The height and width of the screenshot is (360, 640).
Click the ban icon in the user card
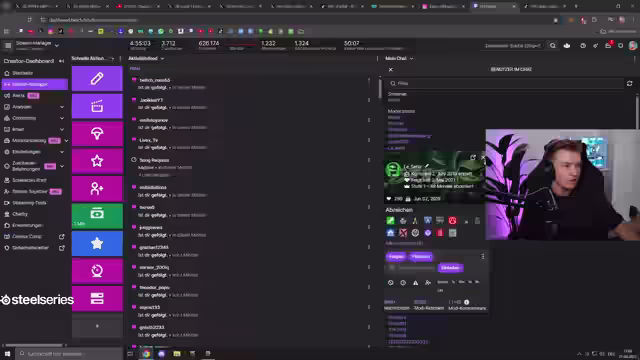391,282
